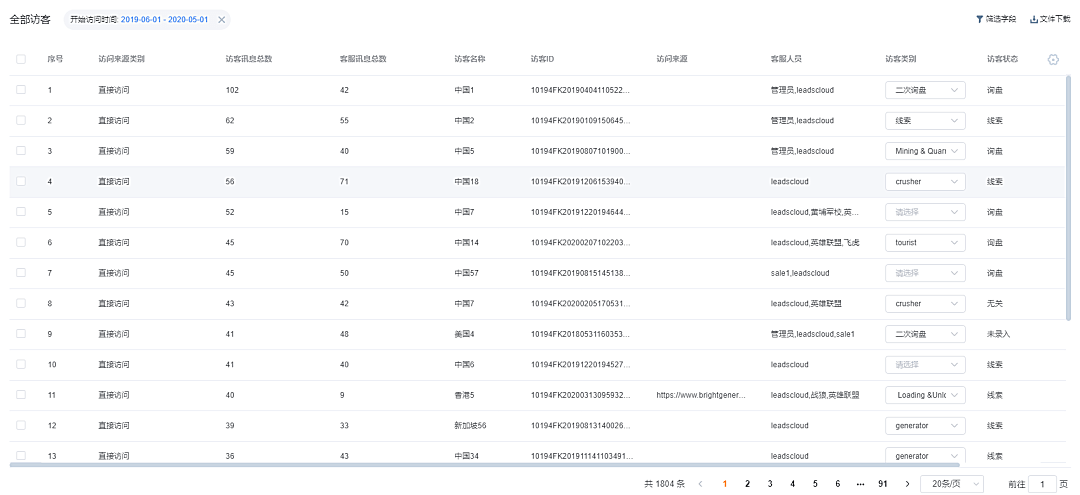Click visitor ID 10194FK20200207102203
This screenshot has height=495, width=1080.
(580, 242)
